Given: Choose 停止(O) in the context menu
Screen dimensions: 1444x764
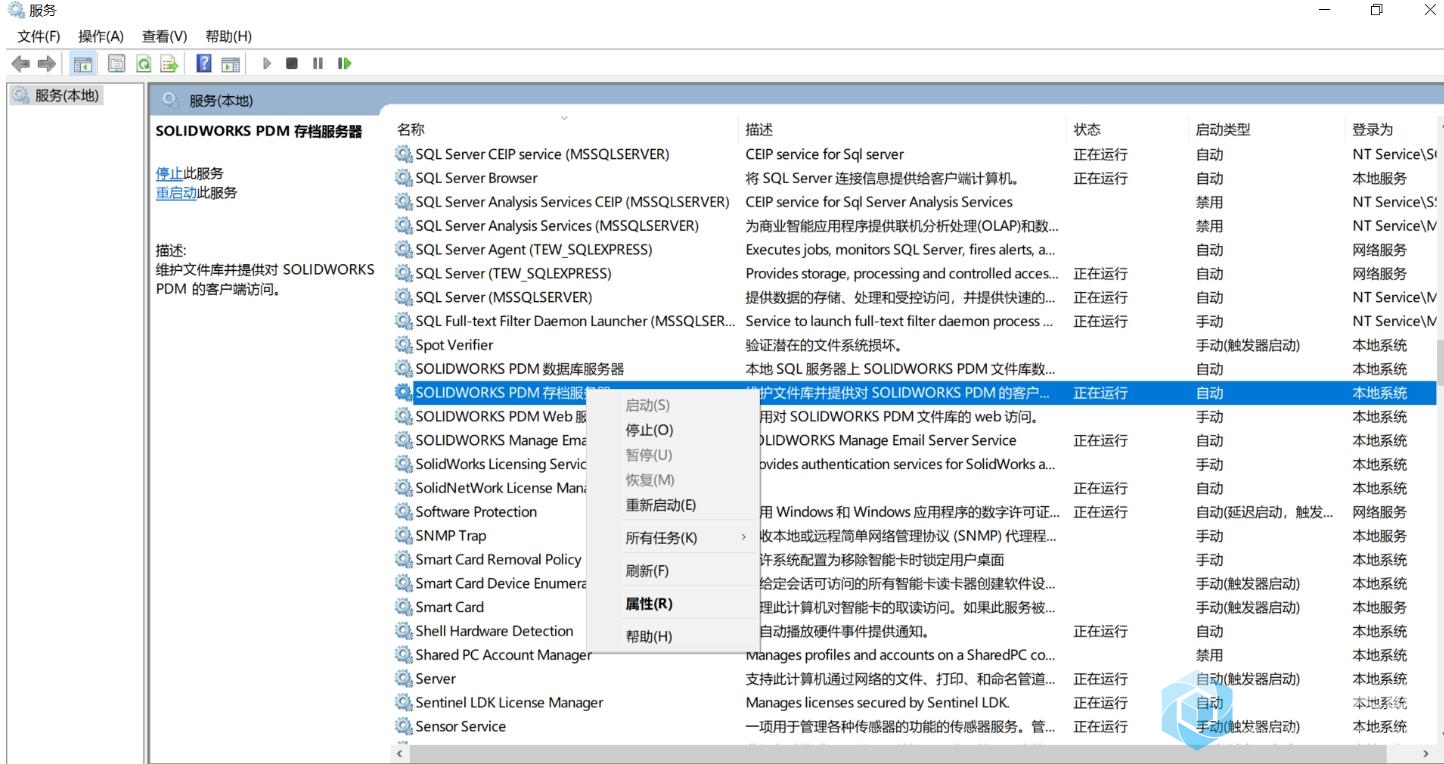Looking at the screenshot, I should 672,430.
